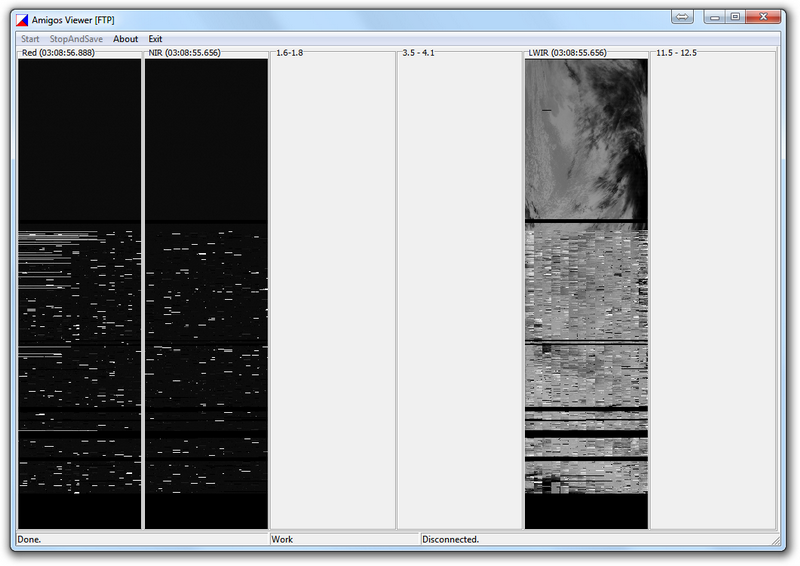The height and width of the screenshot is (566, 800).
Task: Open the Start menu item
Action: click(x=30, y=39)
